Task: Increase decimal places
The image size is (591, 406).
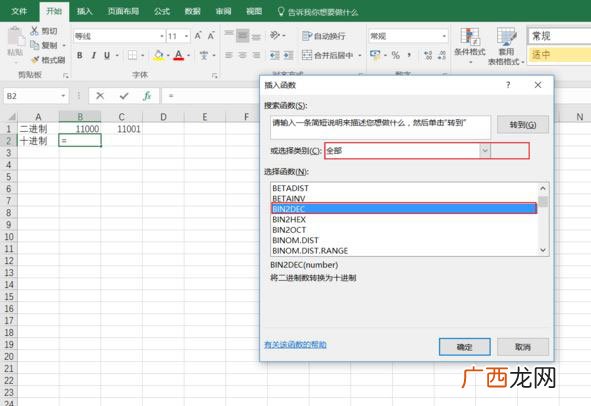Action: 428,55
